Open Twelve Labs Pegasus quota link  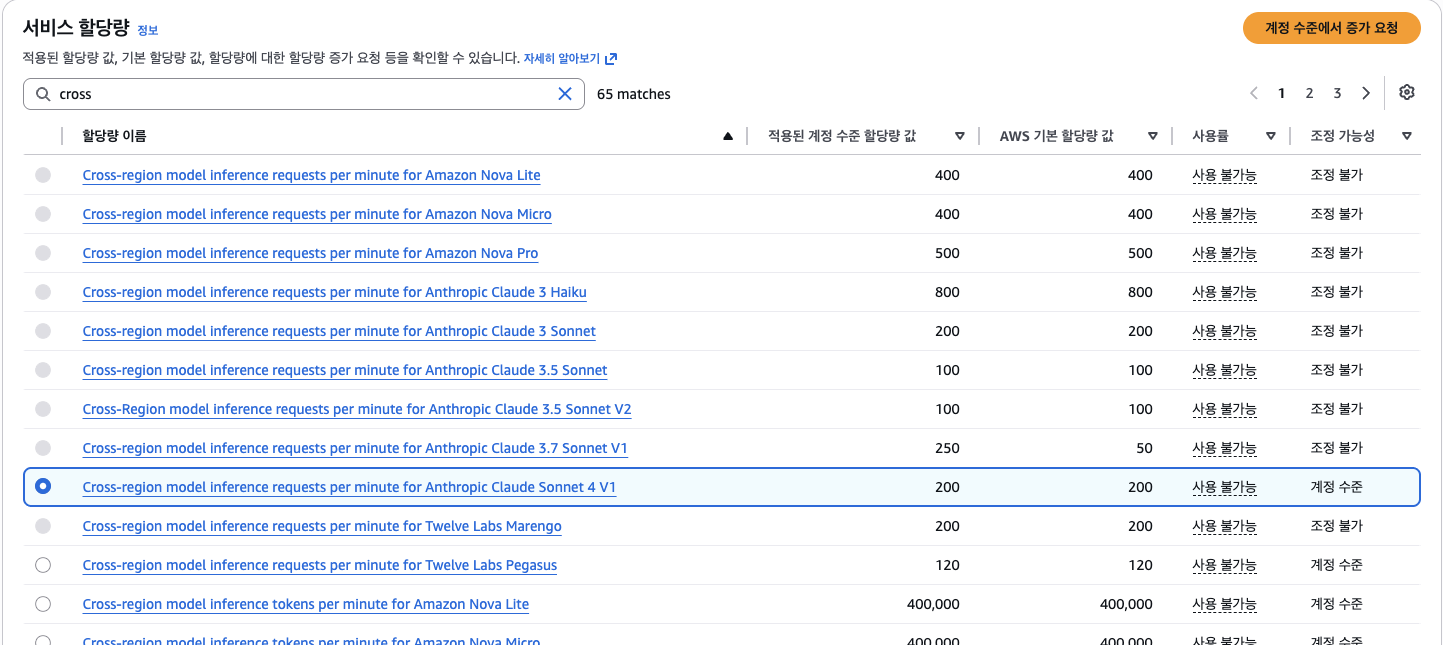tap(320, 565)
